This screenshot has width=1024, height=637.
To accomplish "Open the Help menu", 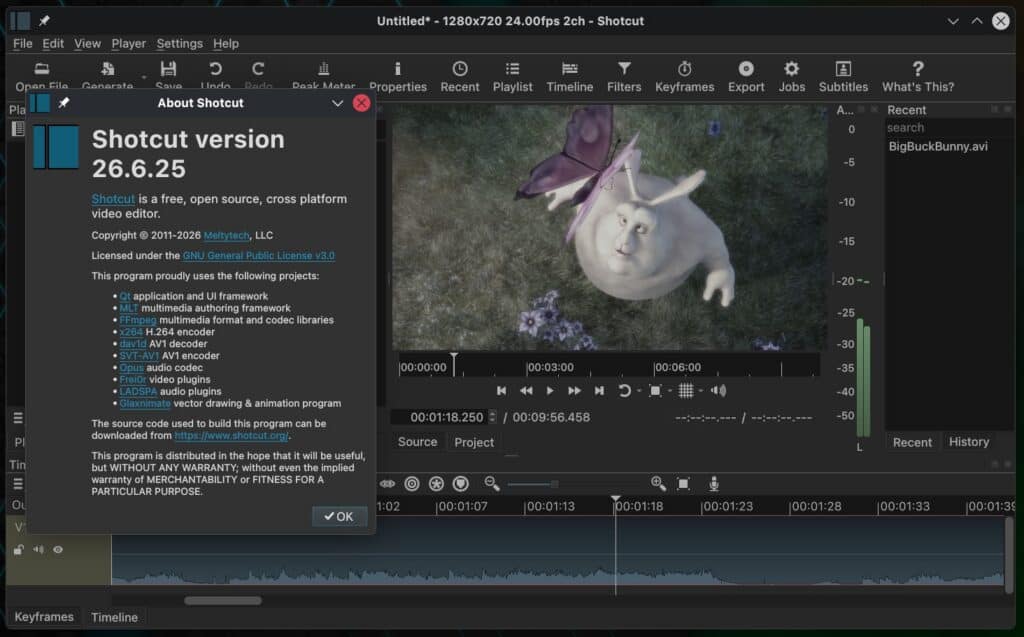I will coord(226,43).
